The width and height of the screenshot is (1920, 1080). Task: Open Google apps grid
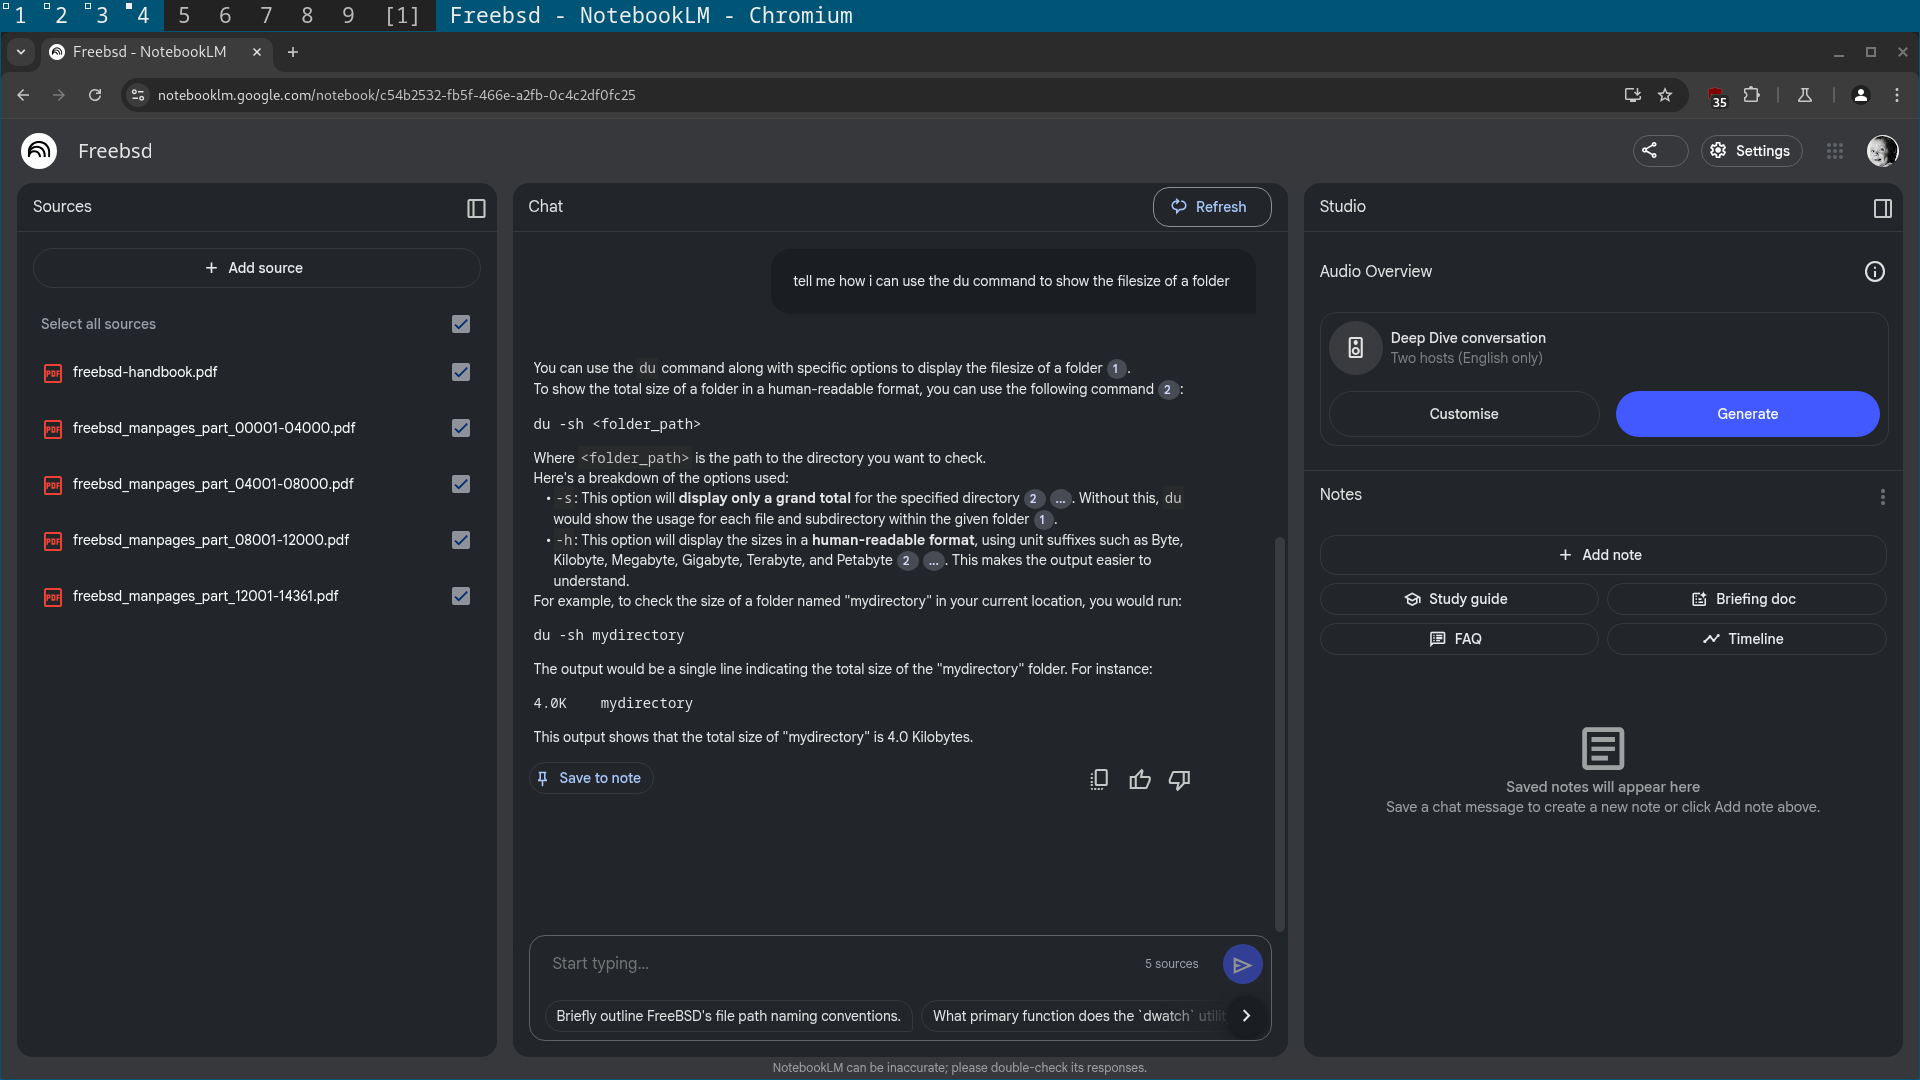pos(1834,151)
